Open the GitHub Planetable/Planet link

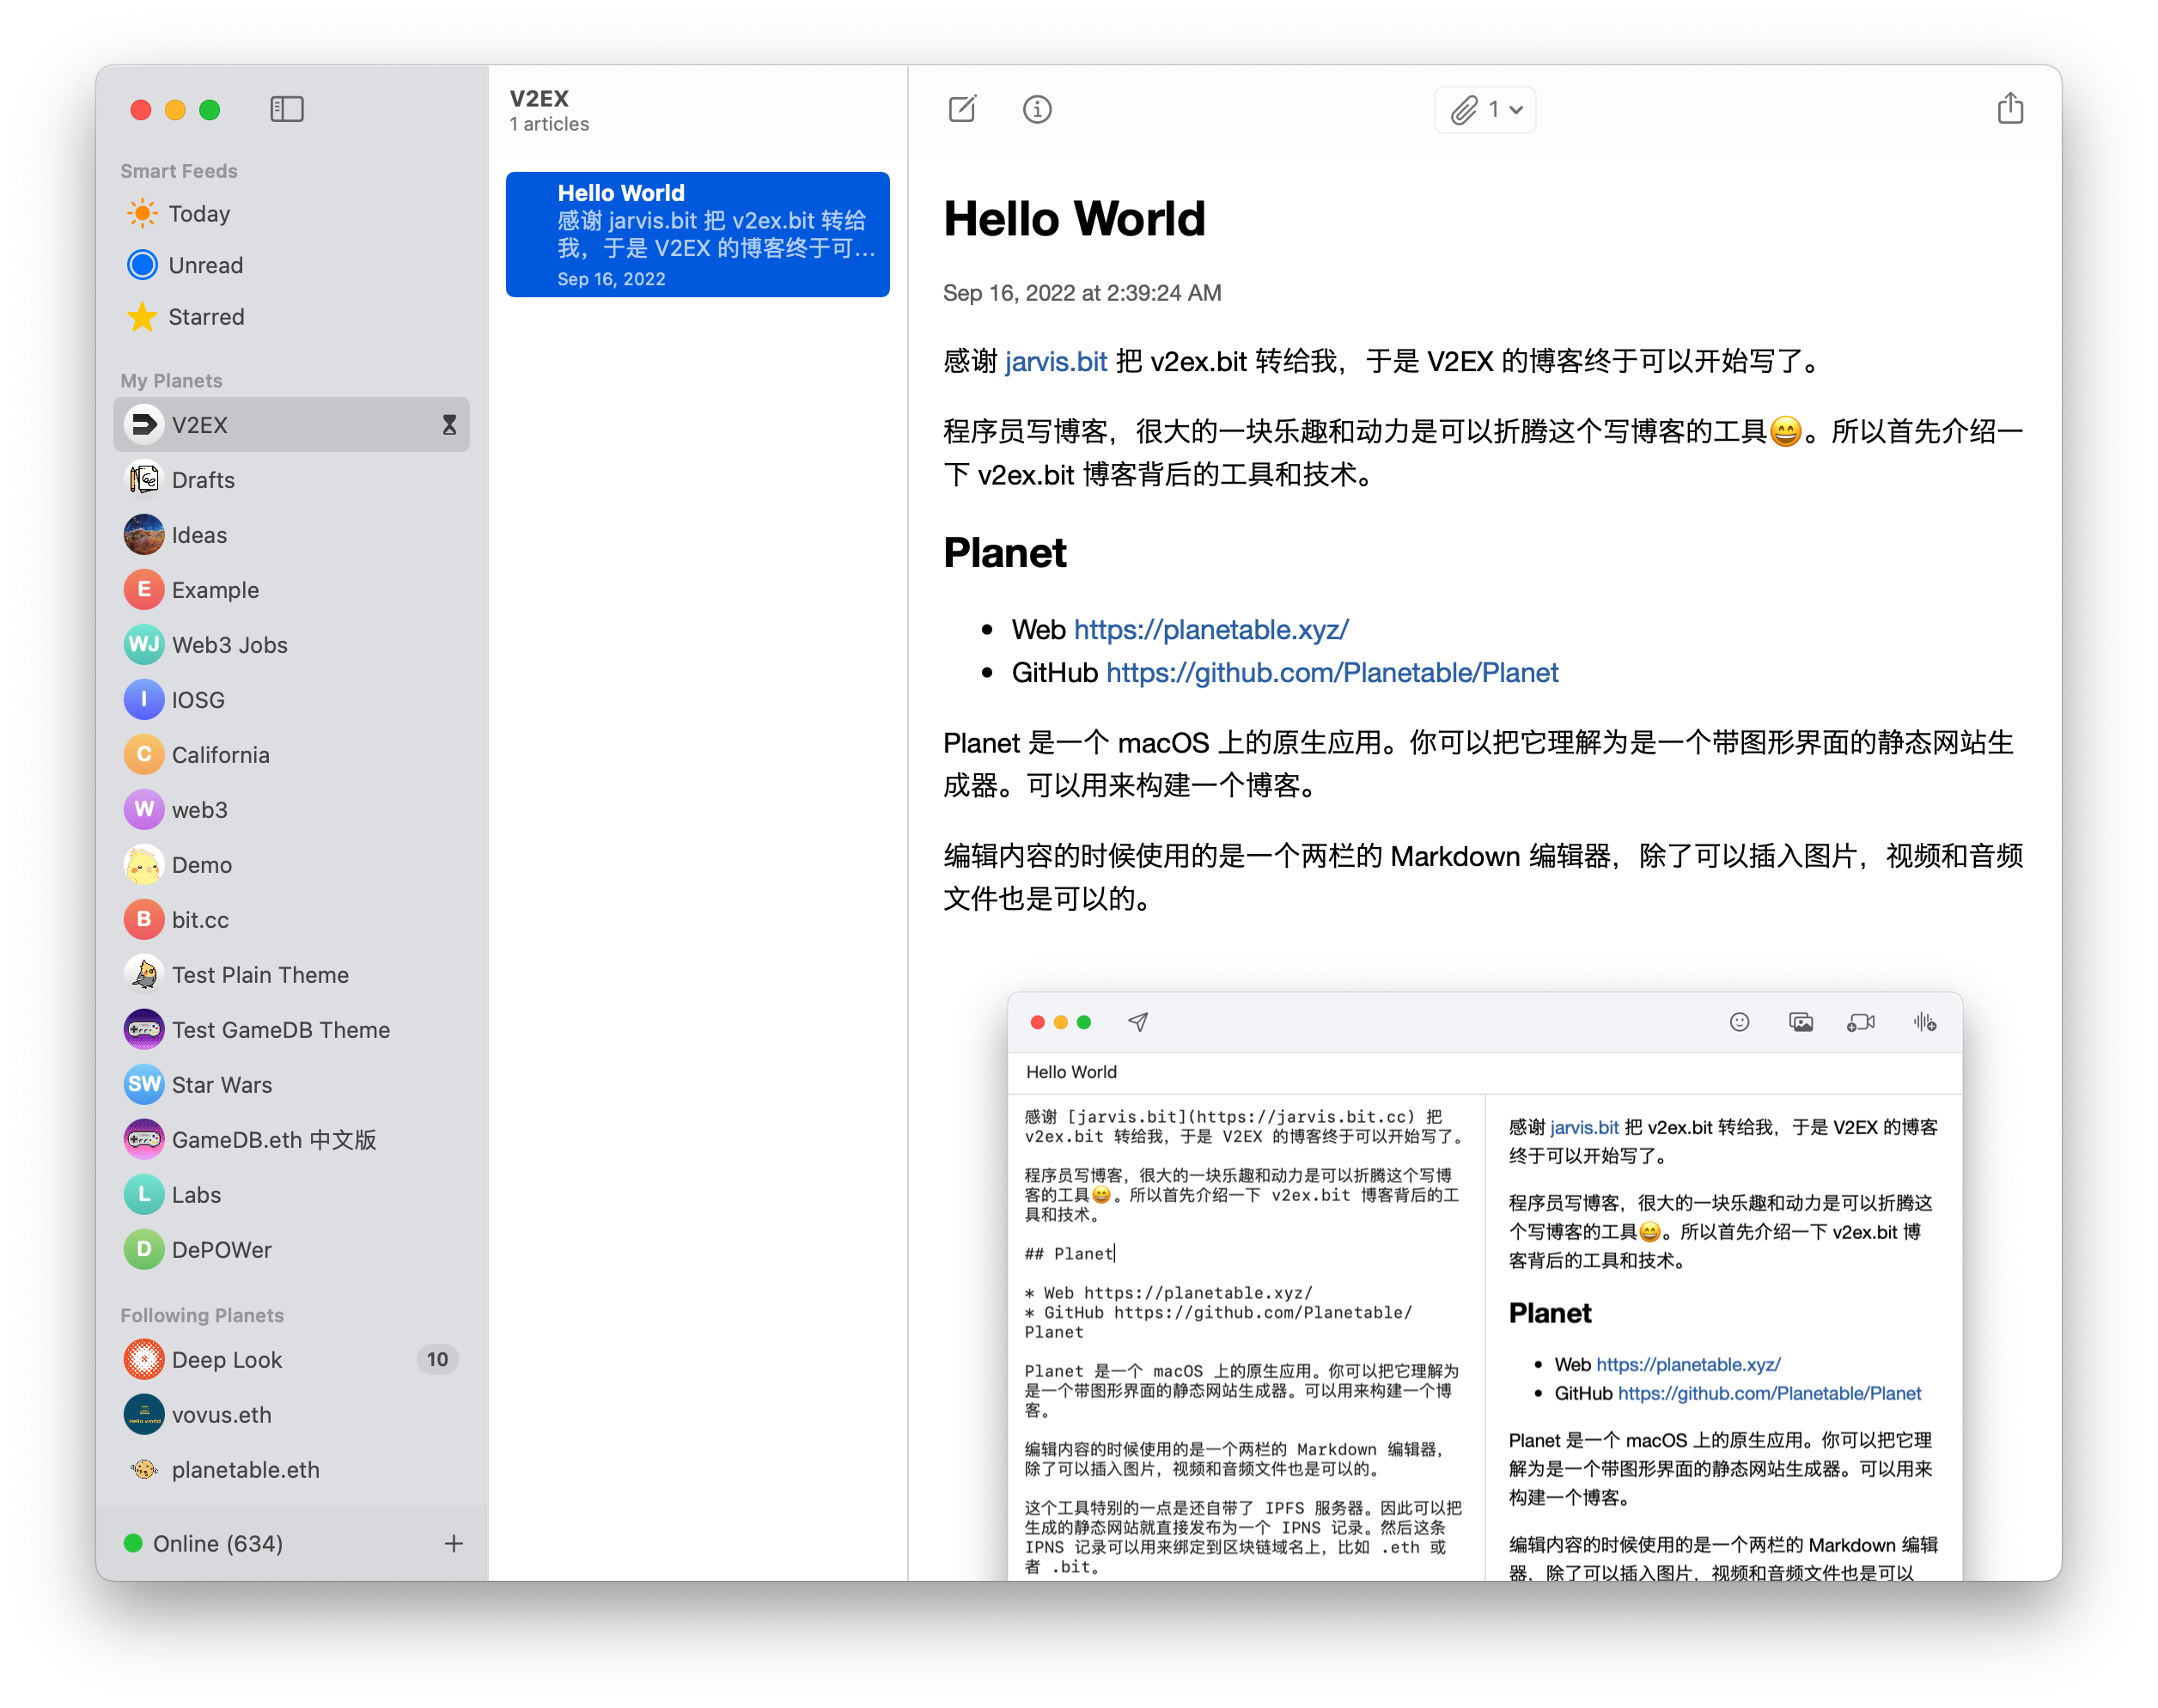(x=1331, y=673)
